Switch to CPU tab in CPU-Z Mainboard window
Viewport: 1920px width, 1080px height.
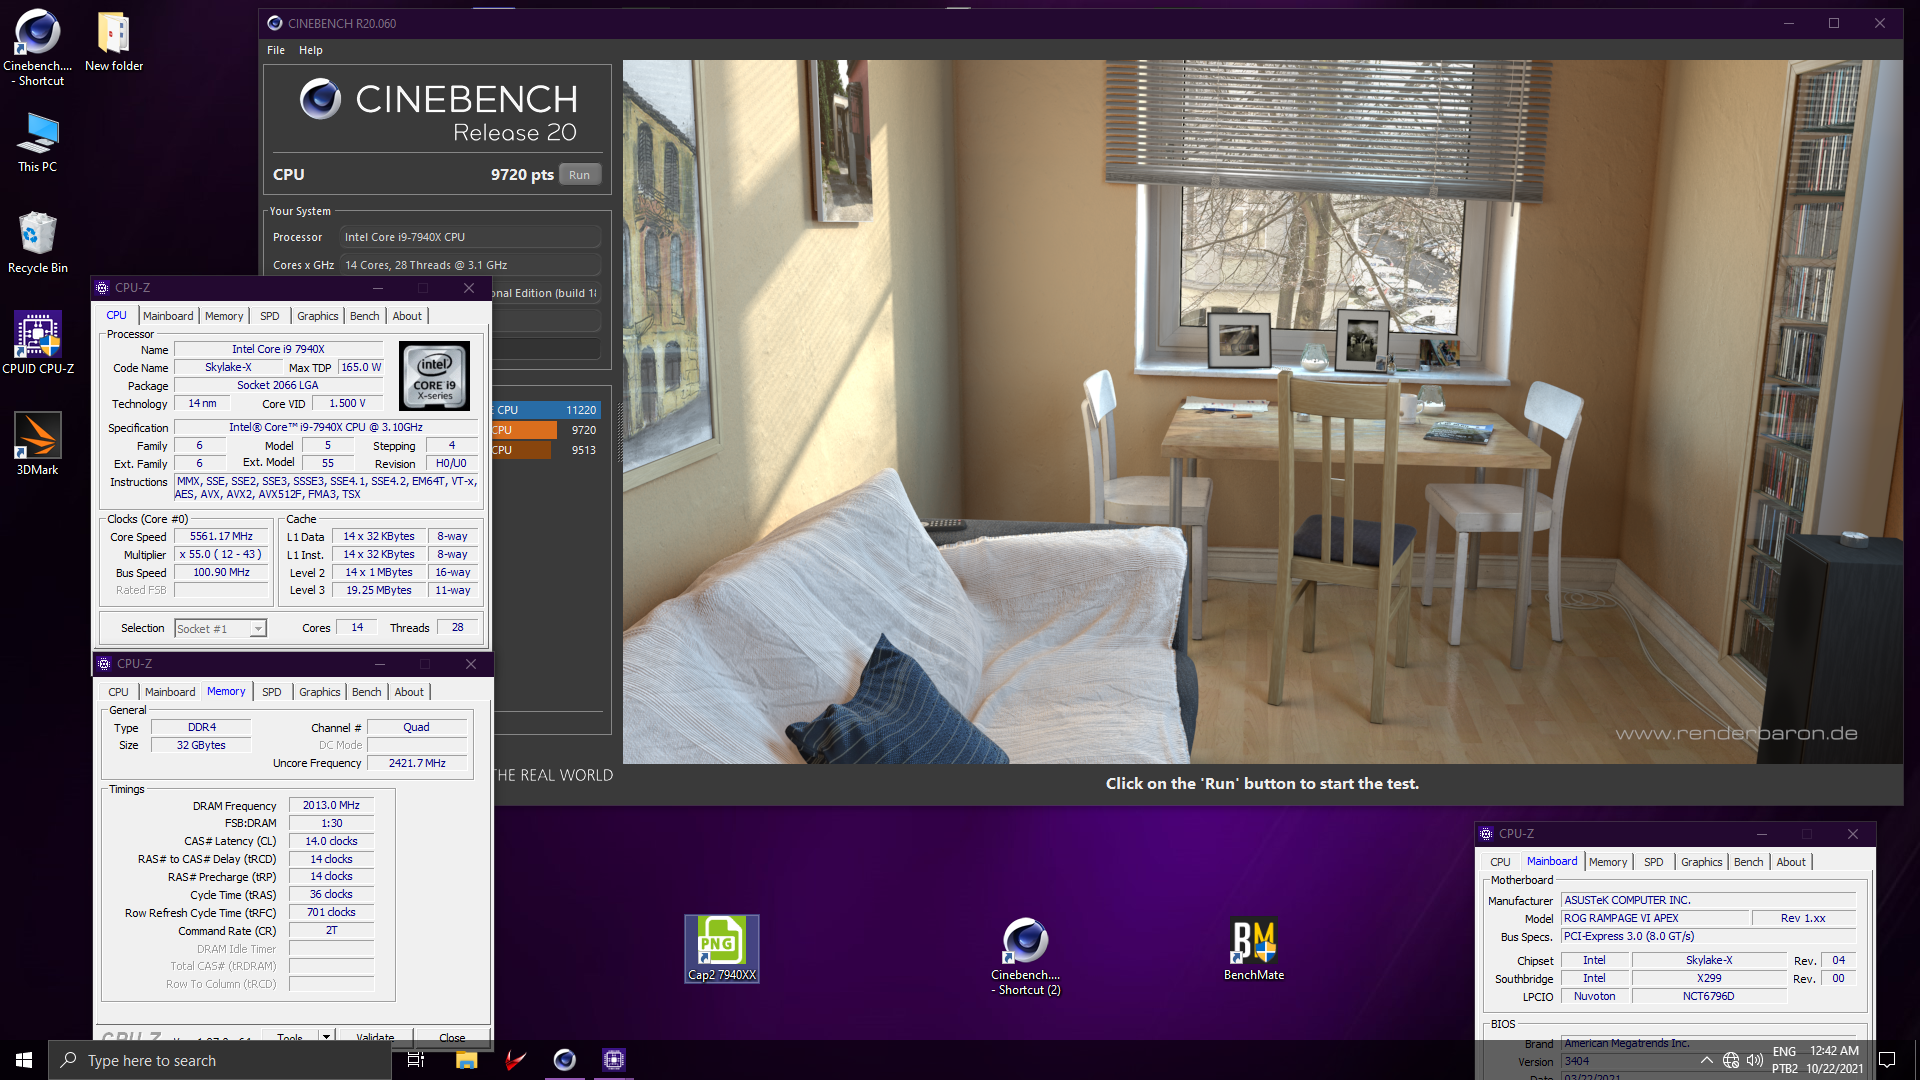tap(1500, 862)
